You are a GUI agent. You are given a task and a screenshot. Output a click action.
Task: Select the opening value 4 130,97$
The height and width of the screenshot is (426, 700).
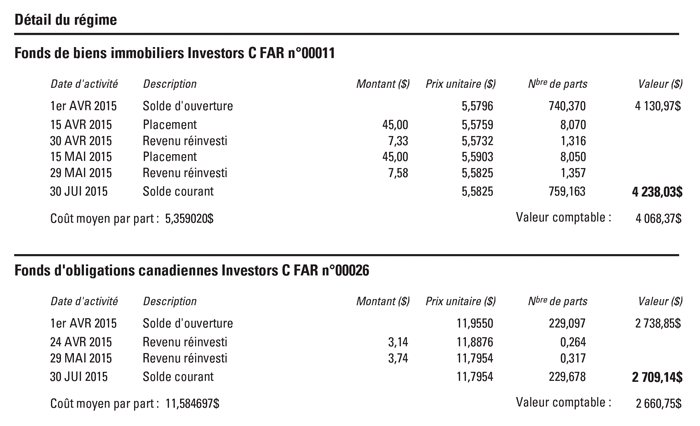(x=658, y=106)
